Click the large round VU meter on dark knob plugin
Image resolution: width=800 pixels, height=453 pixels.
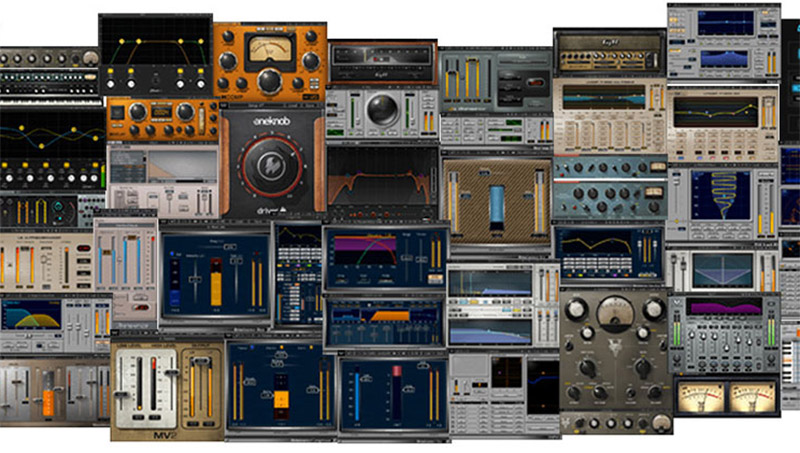(x=615, y=314)
